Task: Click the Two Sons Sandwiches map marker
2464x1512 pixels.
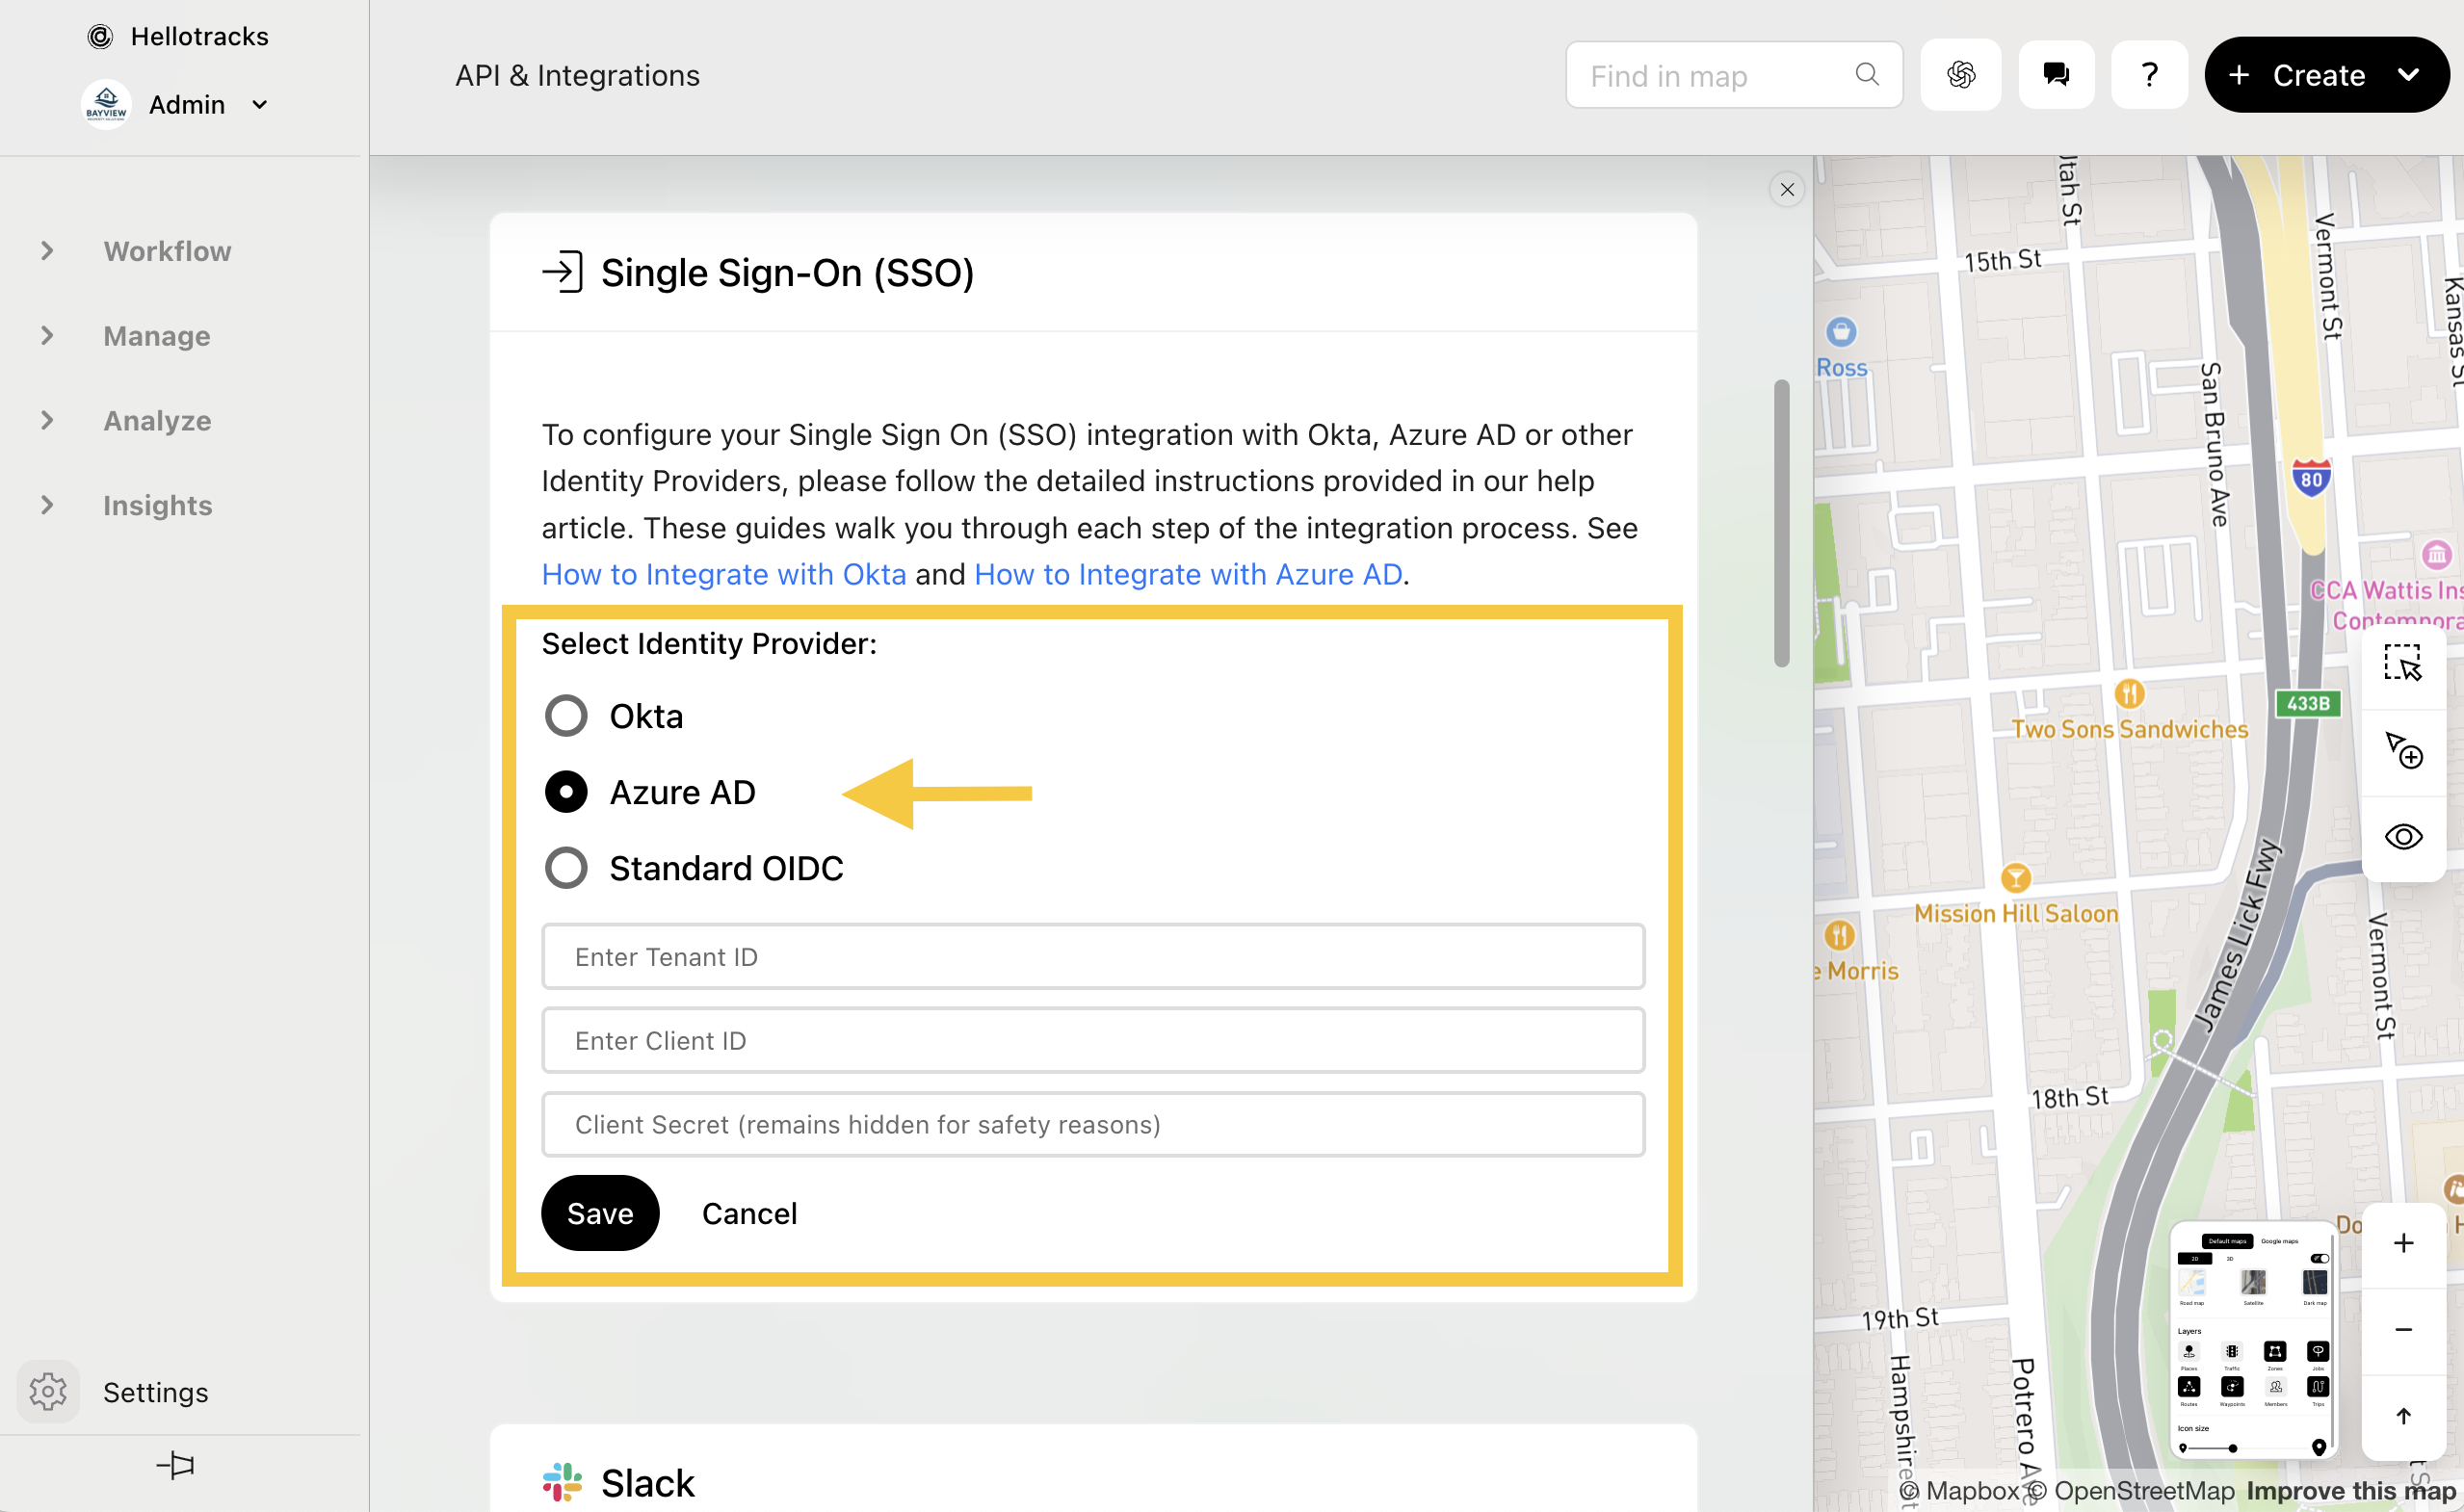Action: pos(2130,692)
